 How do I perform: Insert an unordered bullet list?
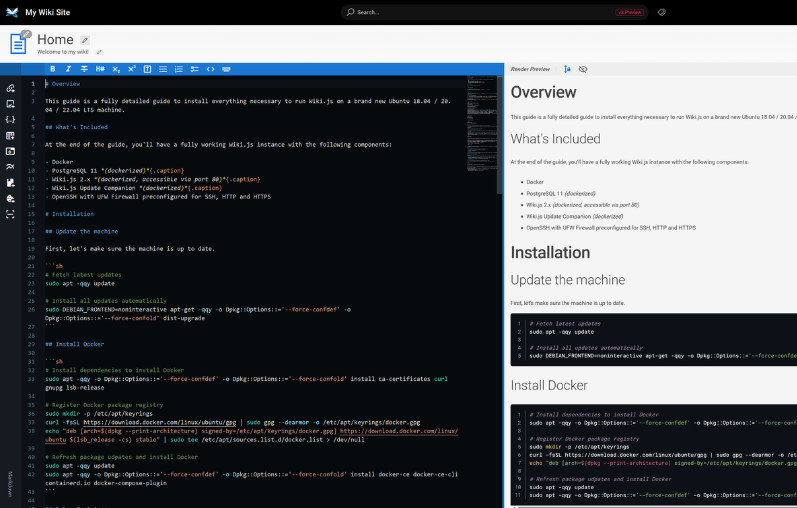click(163, 69)
